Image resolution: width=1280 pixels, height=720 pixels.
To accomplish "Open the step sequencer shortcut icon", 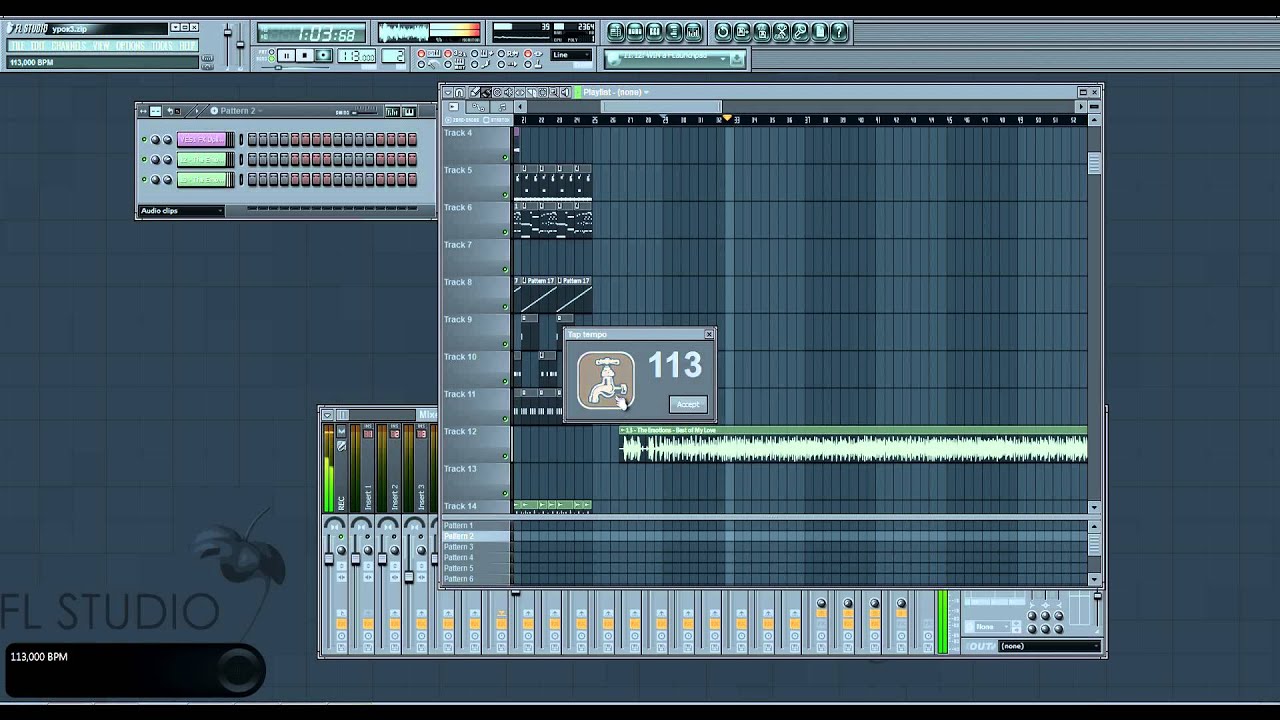I will (635, 32).
